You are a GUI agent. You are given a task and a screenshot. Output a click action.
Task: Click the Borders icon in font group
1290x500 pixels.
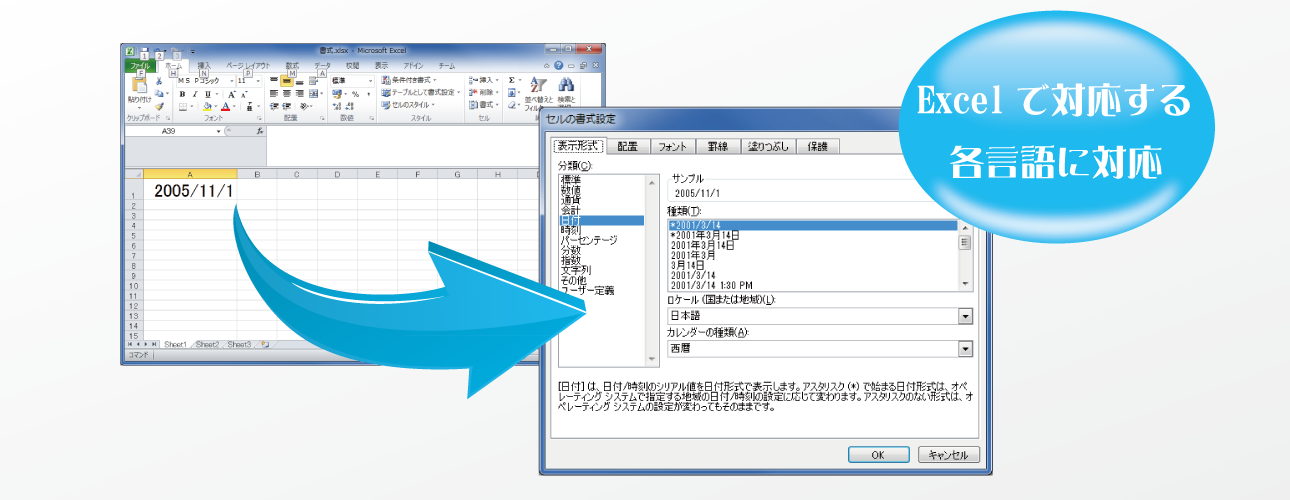(184, 106)
